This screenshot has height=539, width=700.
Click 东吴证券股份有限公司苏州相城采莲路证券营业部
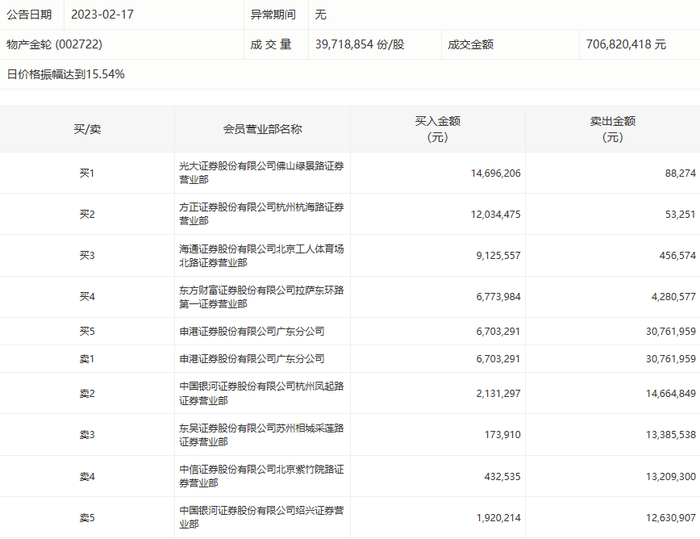(x=262, y=435)
